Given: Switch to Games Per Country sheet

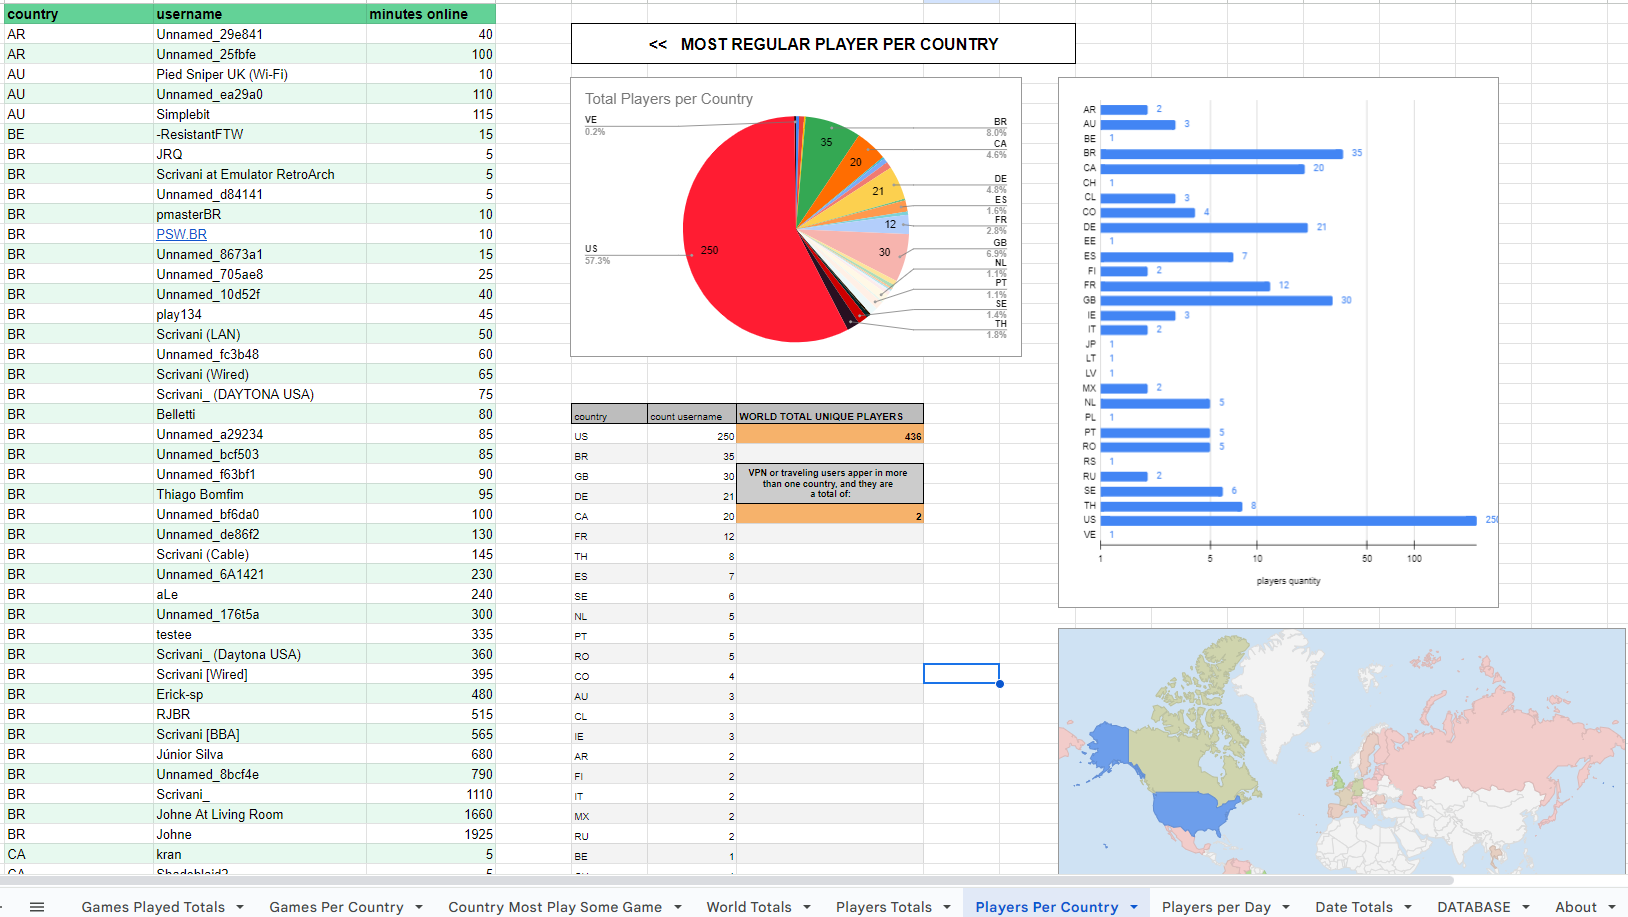Looking at the screenshot, I should pos(336,907).
